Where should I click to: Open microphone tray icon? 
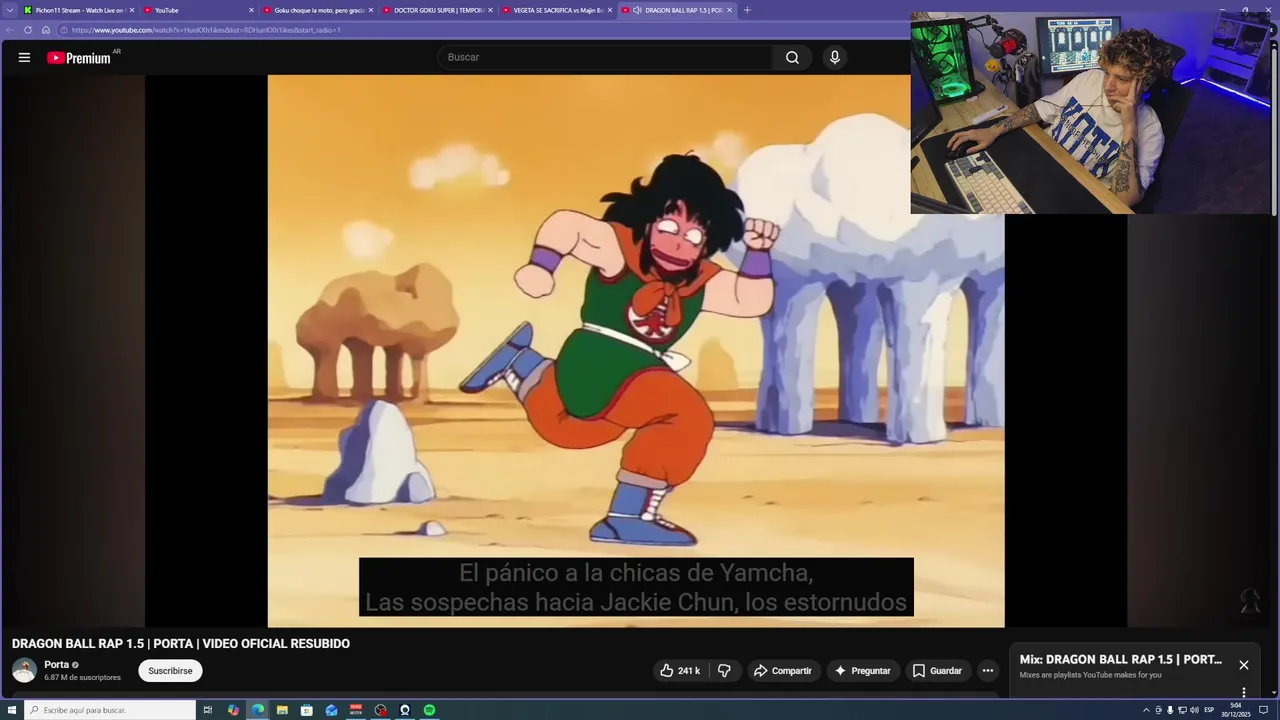[1170, 710]
